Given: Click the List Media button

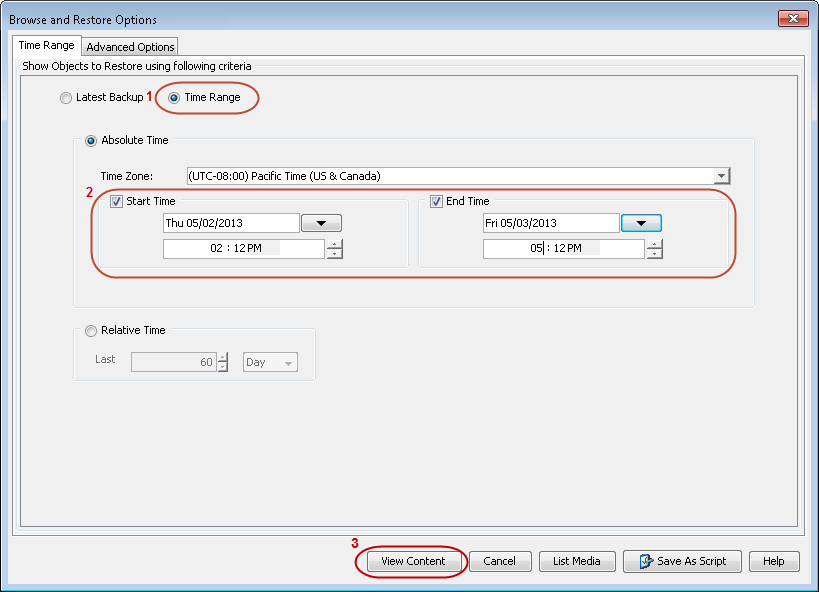Looking at the screenshot, I should [x=577, y=561].
